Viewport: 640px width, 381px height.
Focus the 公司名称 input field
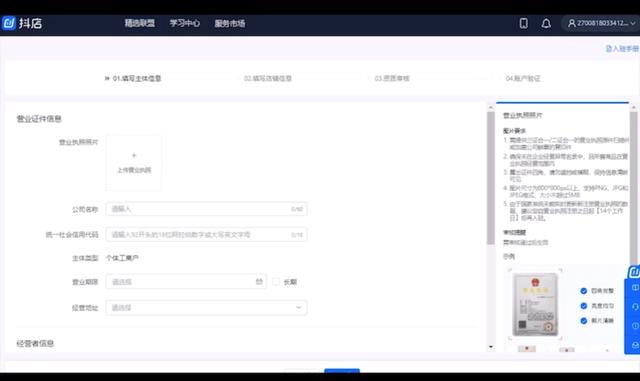[x=207, y=209]
